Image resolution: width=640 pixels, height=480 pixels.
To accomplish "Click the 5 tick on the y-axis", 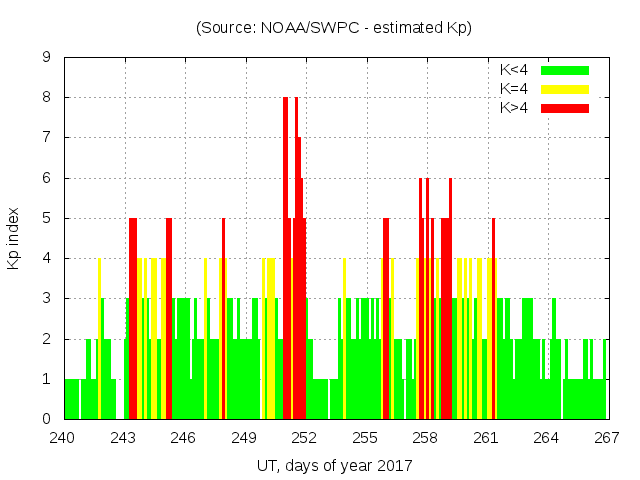I will tap(46, 218).
